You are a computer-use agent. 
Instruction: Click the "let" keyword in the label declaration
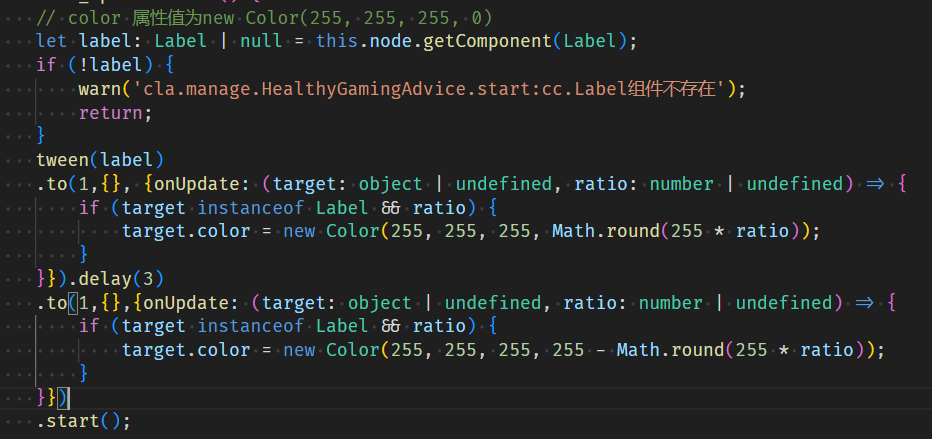point(53,42)
